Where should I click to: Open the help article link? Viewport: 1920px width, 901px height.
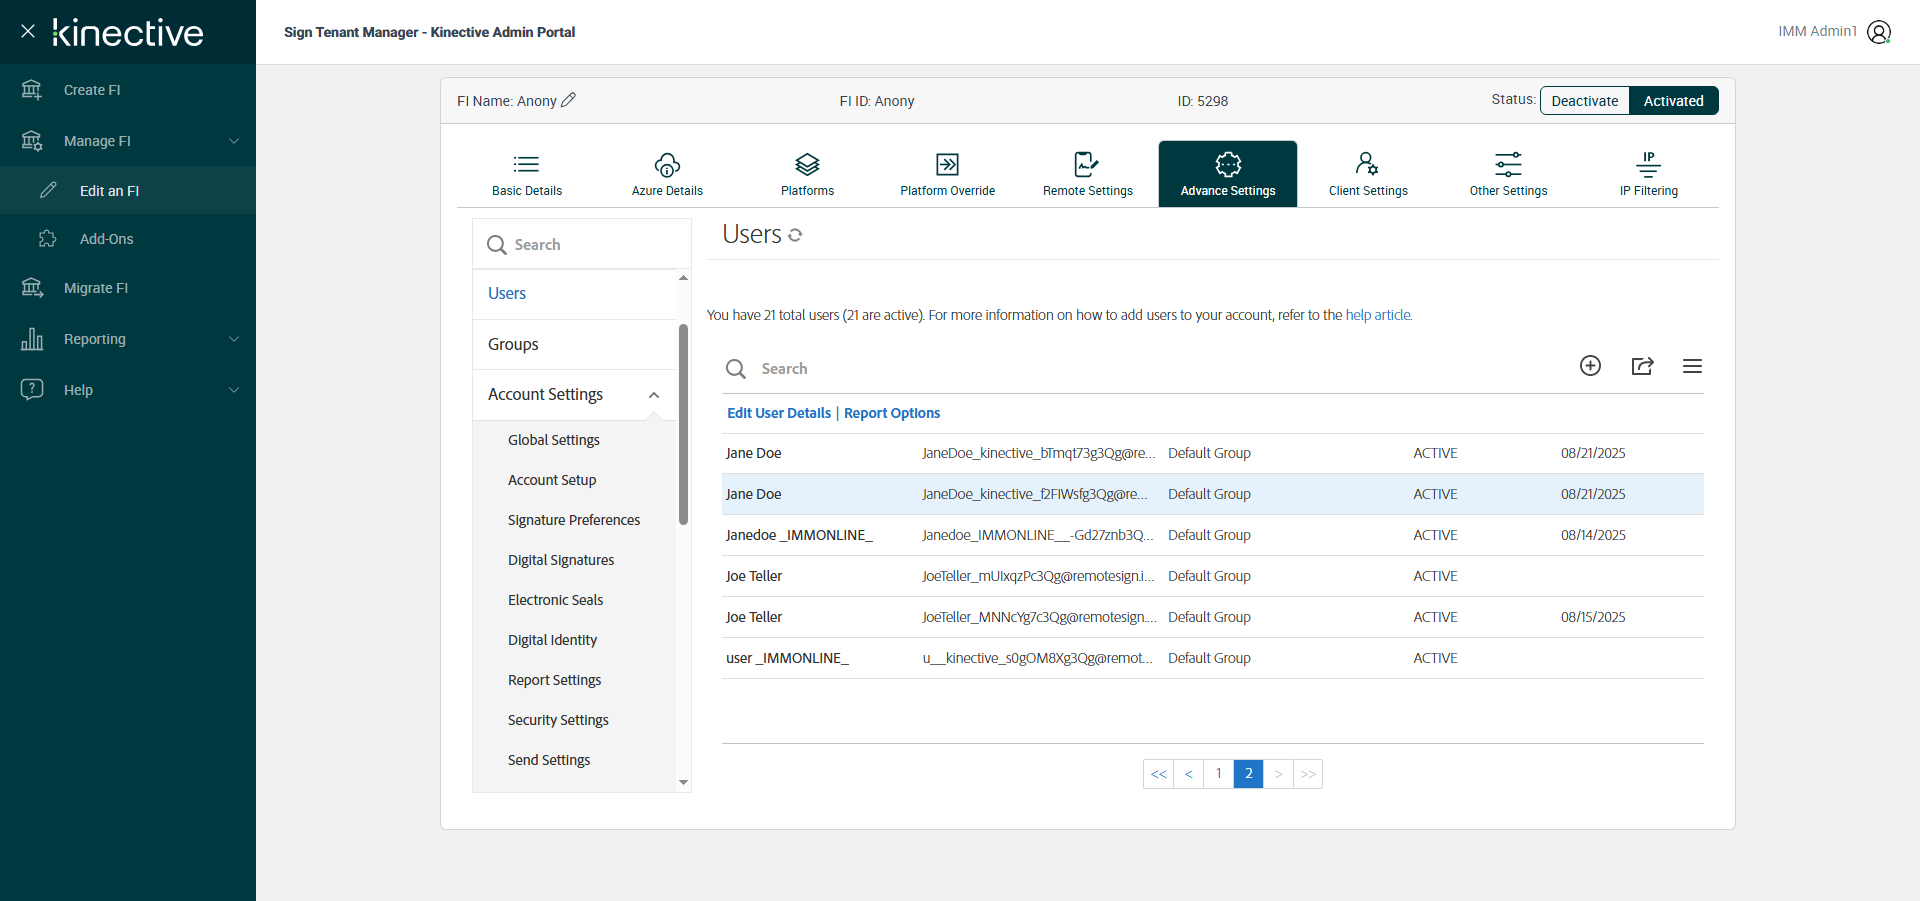[1378, 315]
